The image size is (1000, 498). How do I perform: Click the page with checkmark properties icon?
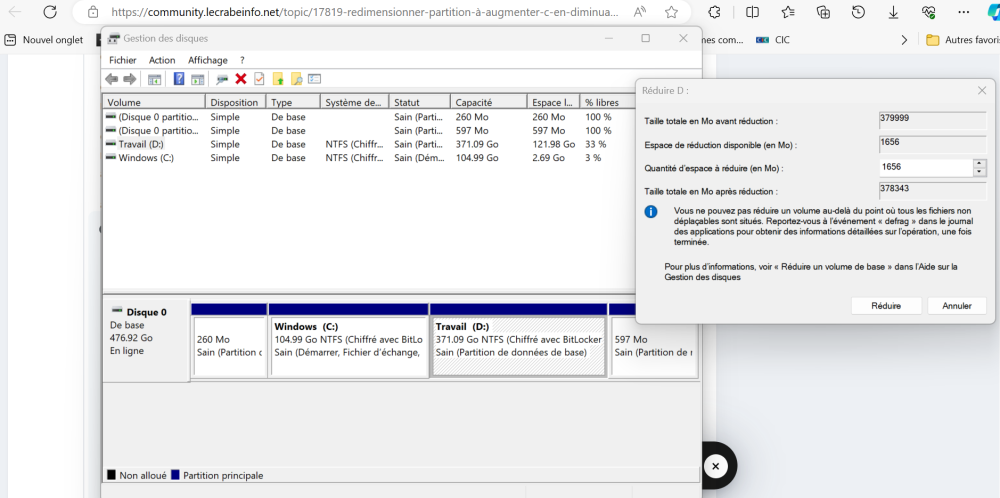(259, 79)
